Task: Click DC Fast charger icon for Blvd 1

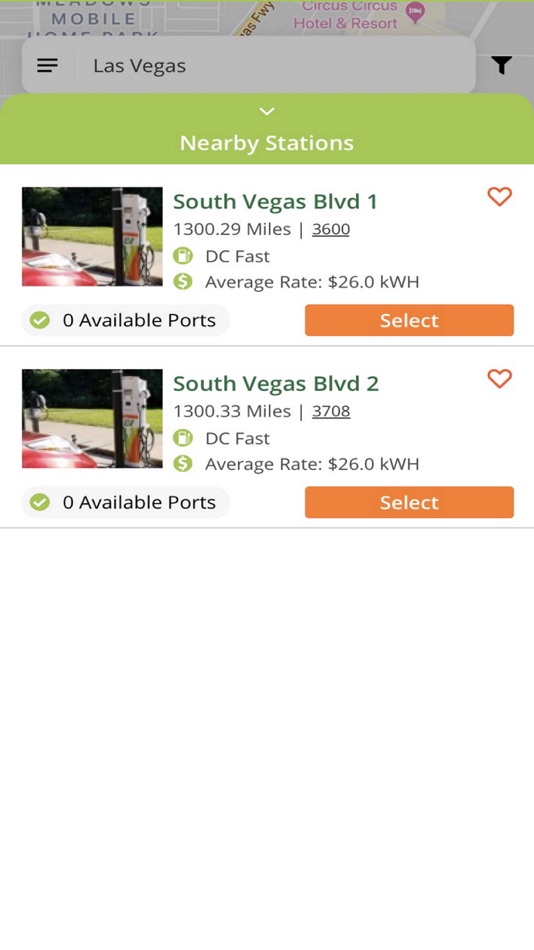Action: point(182,256)
